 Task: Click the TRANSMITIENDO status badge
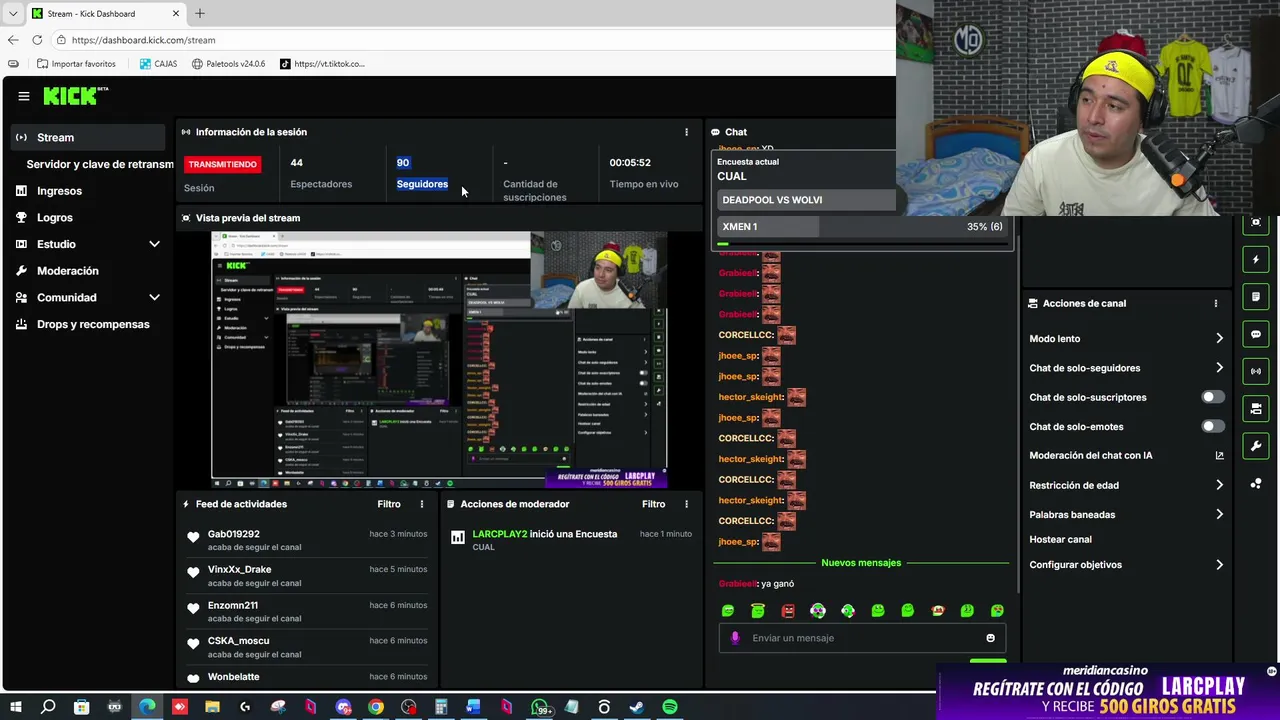[x=222, y=164]
